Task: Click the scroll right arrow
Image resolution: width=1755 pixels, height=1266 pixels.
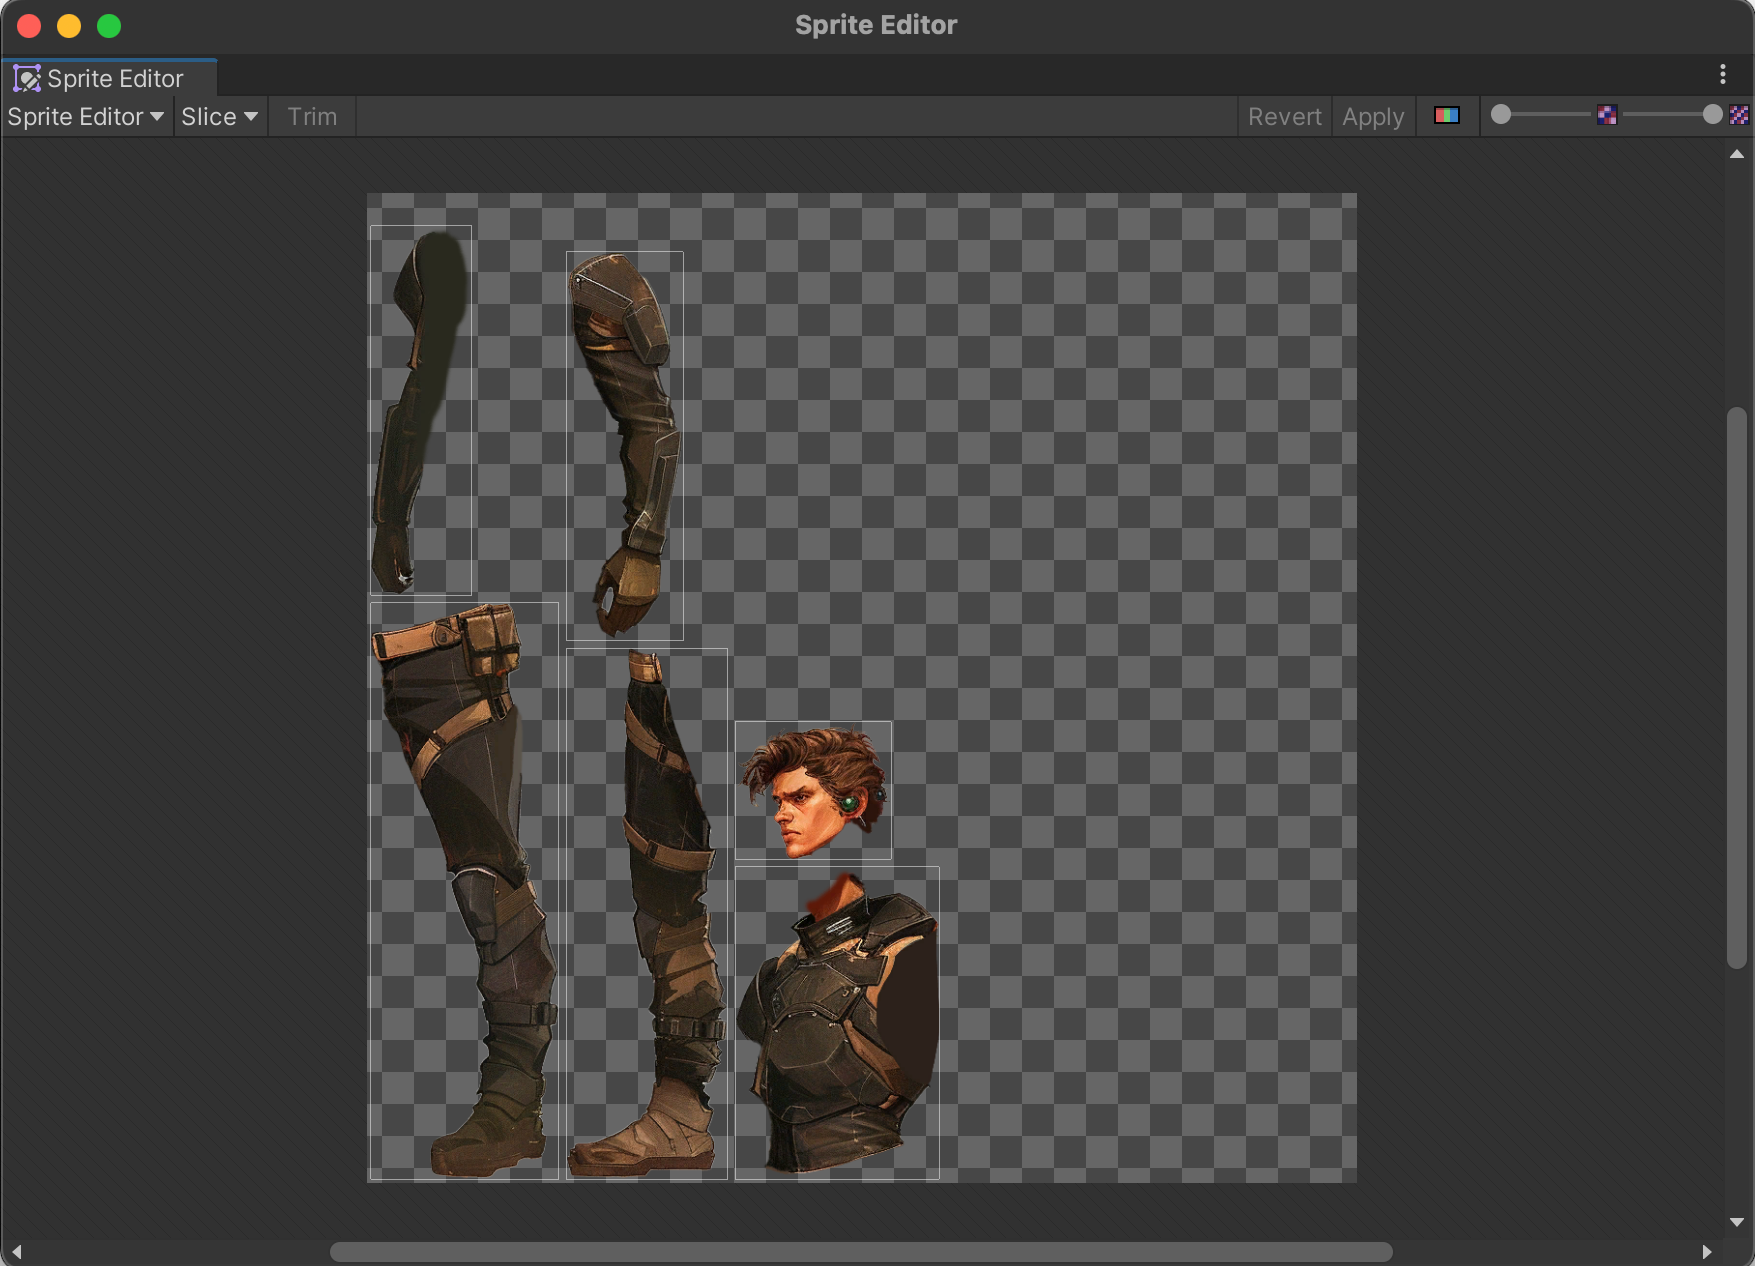Action: click(1707, 1252)
